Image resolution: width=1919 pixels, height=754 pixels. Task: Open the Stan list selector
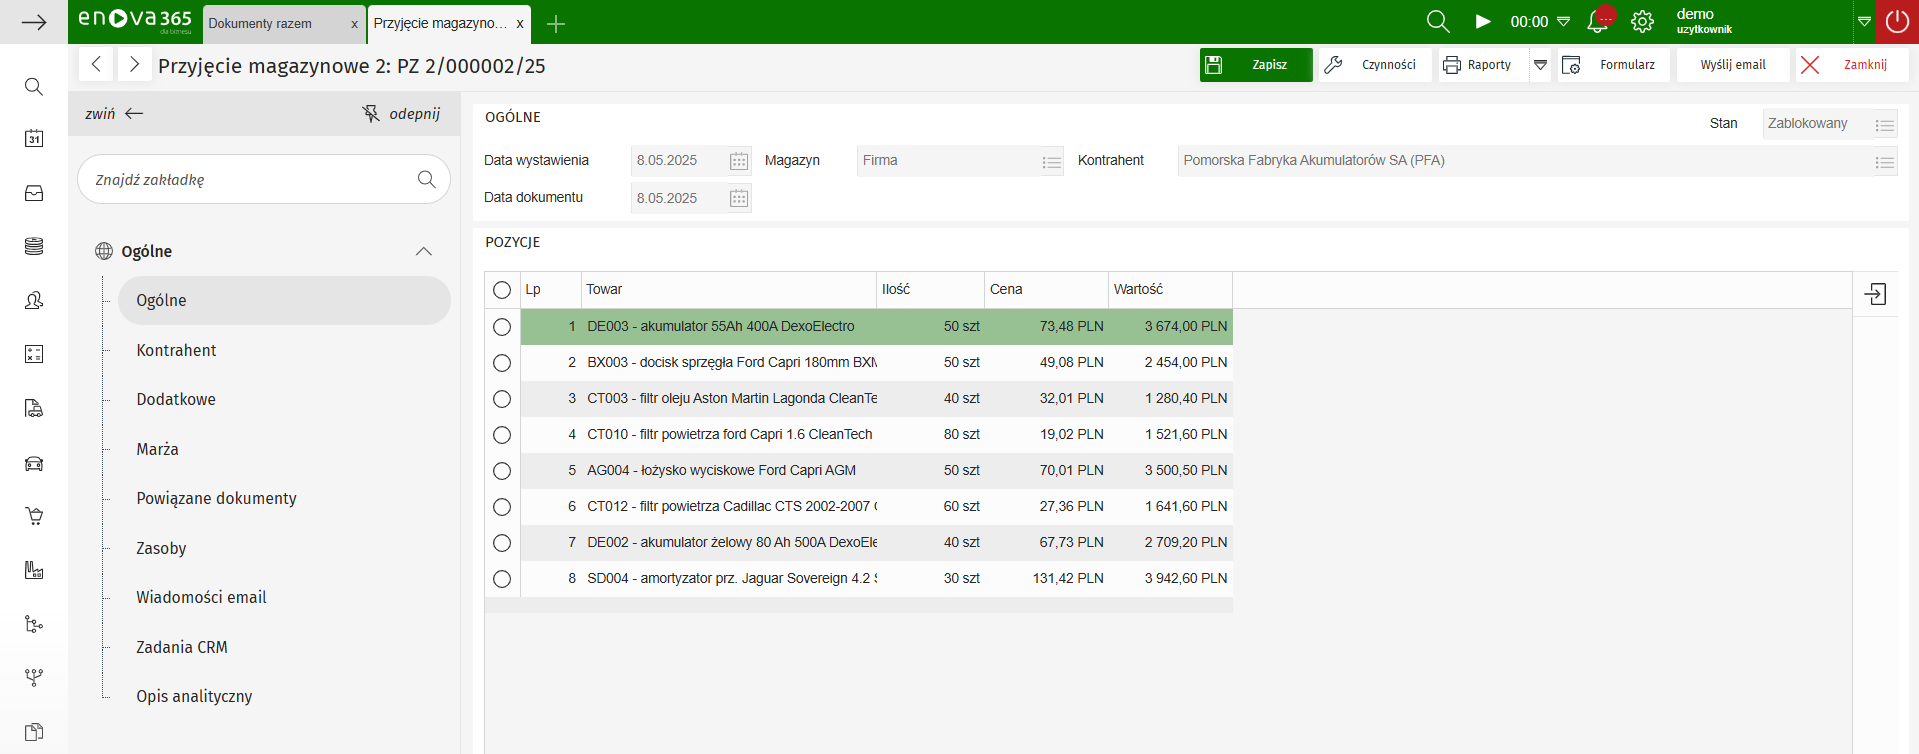(1884, 125)
